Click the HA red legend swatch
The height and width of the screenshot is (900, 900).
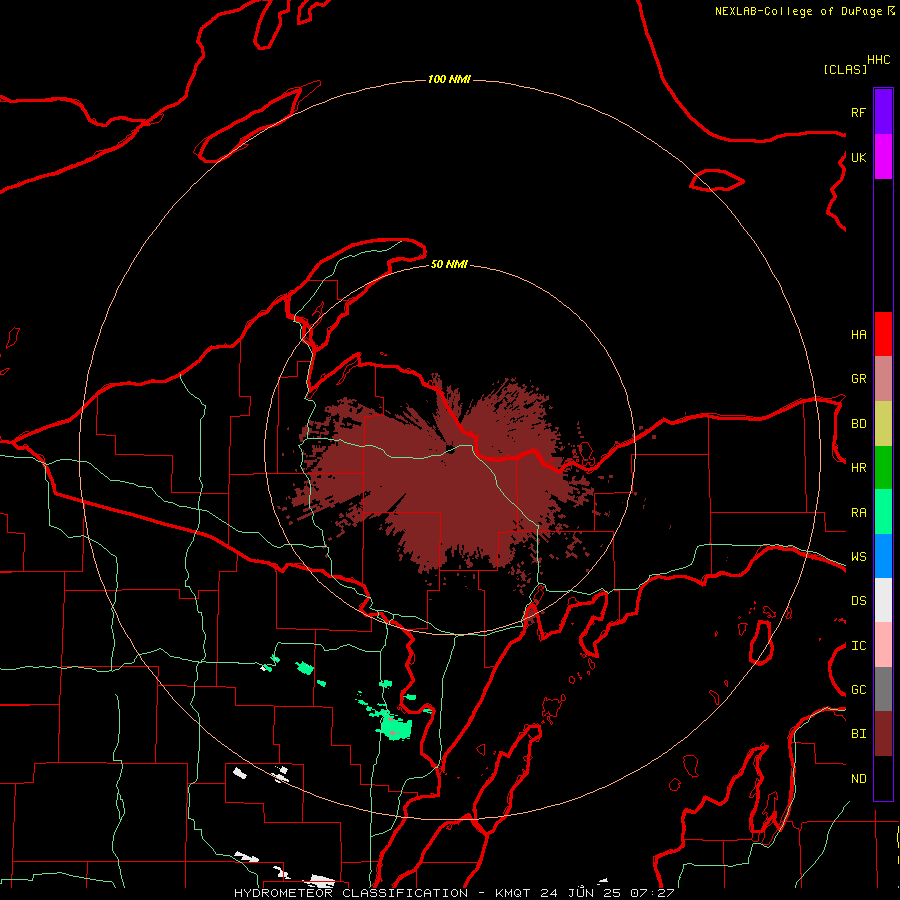coord(883,334)
